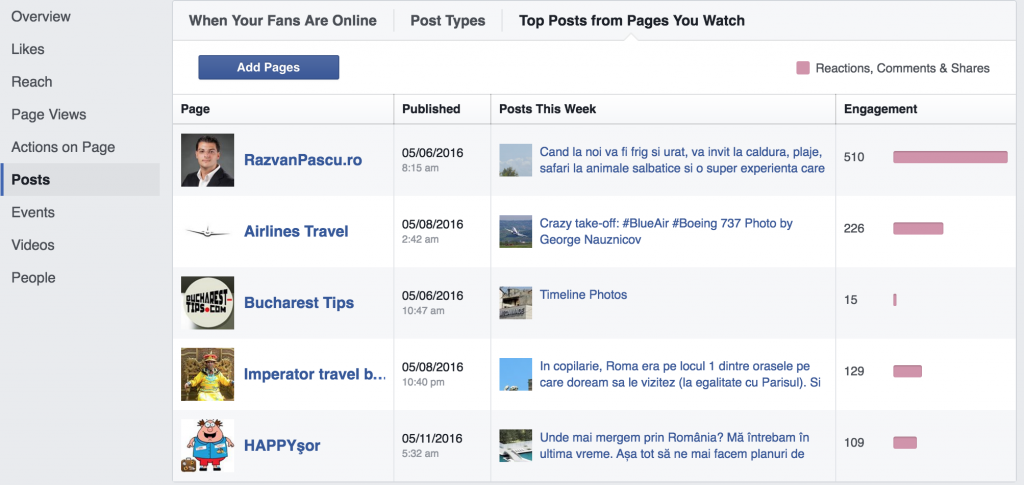Click the 05/11/2016 5:32 am date
1024x485 pixels.
[432, 445]
